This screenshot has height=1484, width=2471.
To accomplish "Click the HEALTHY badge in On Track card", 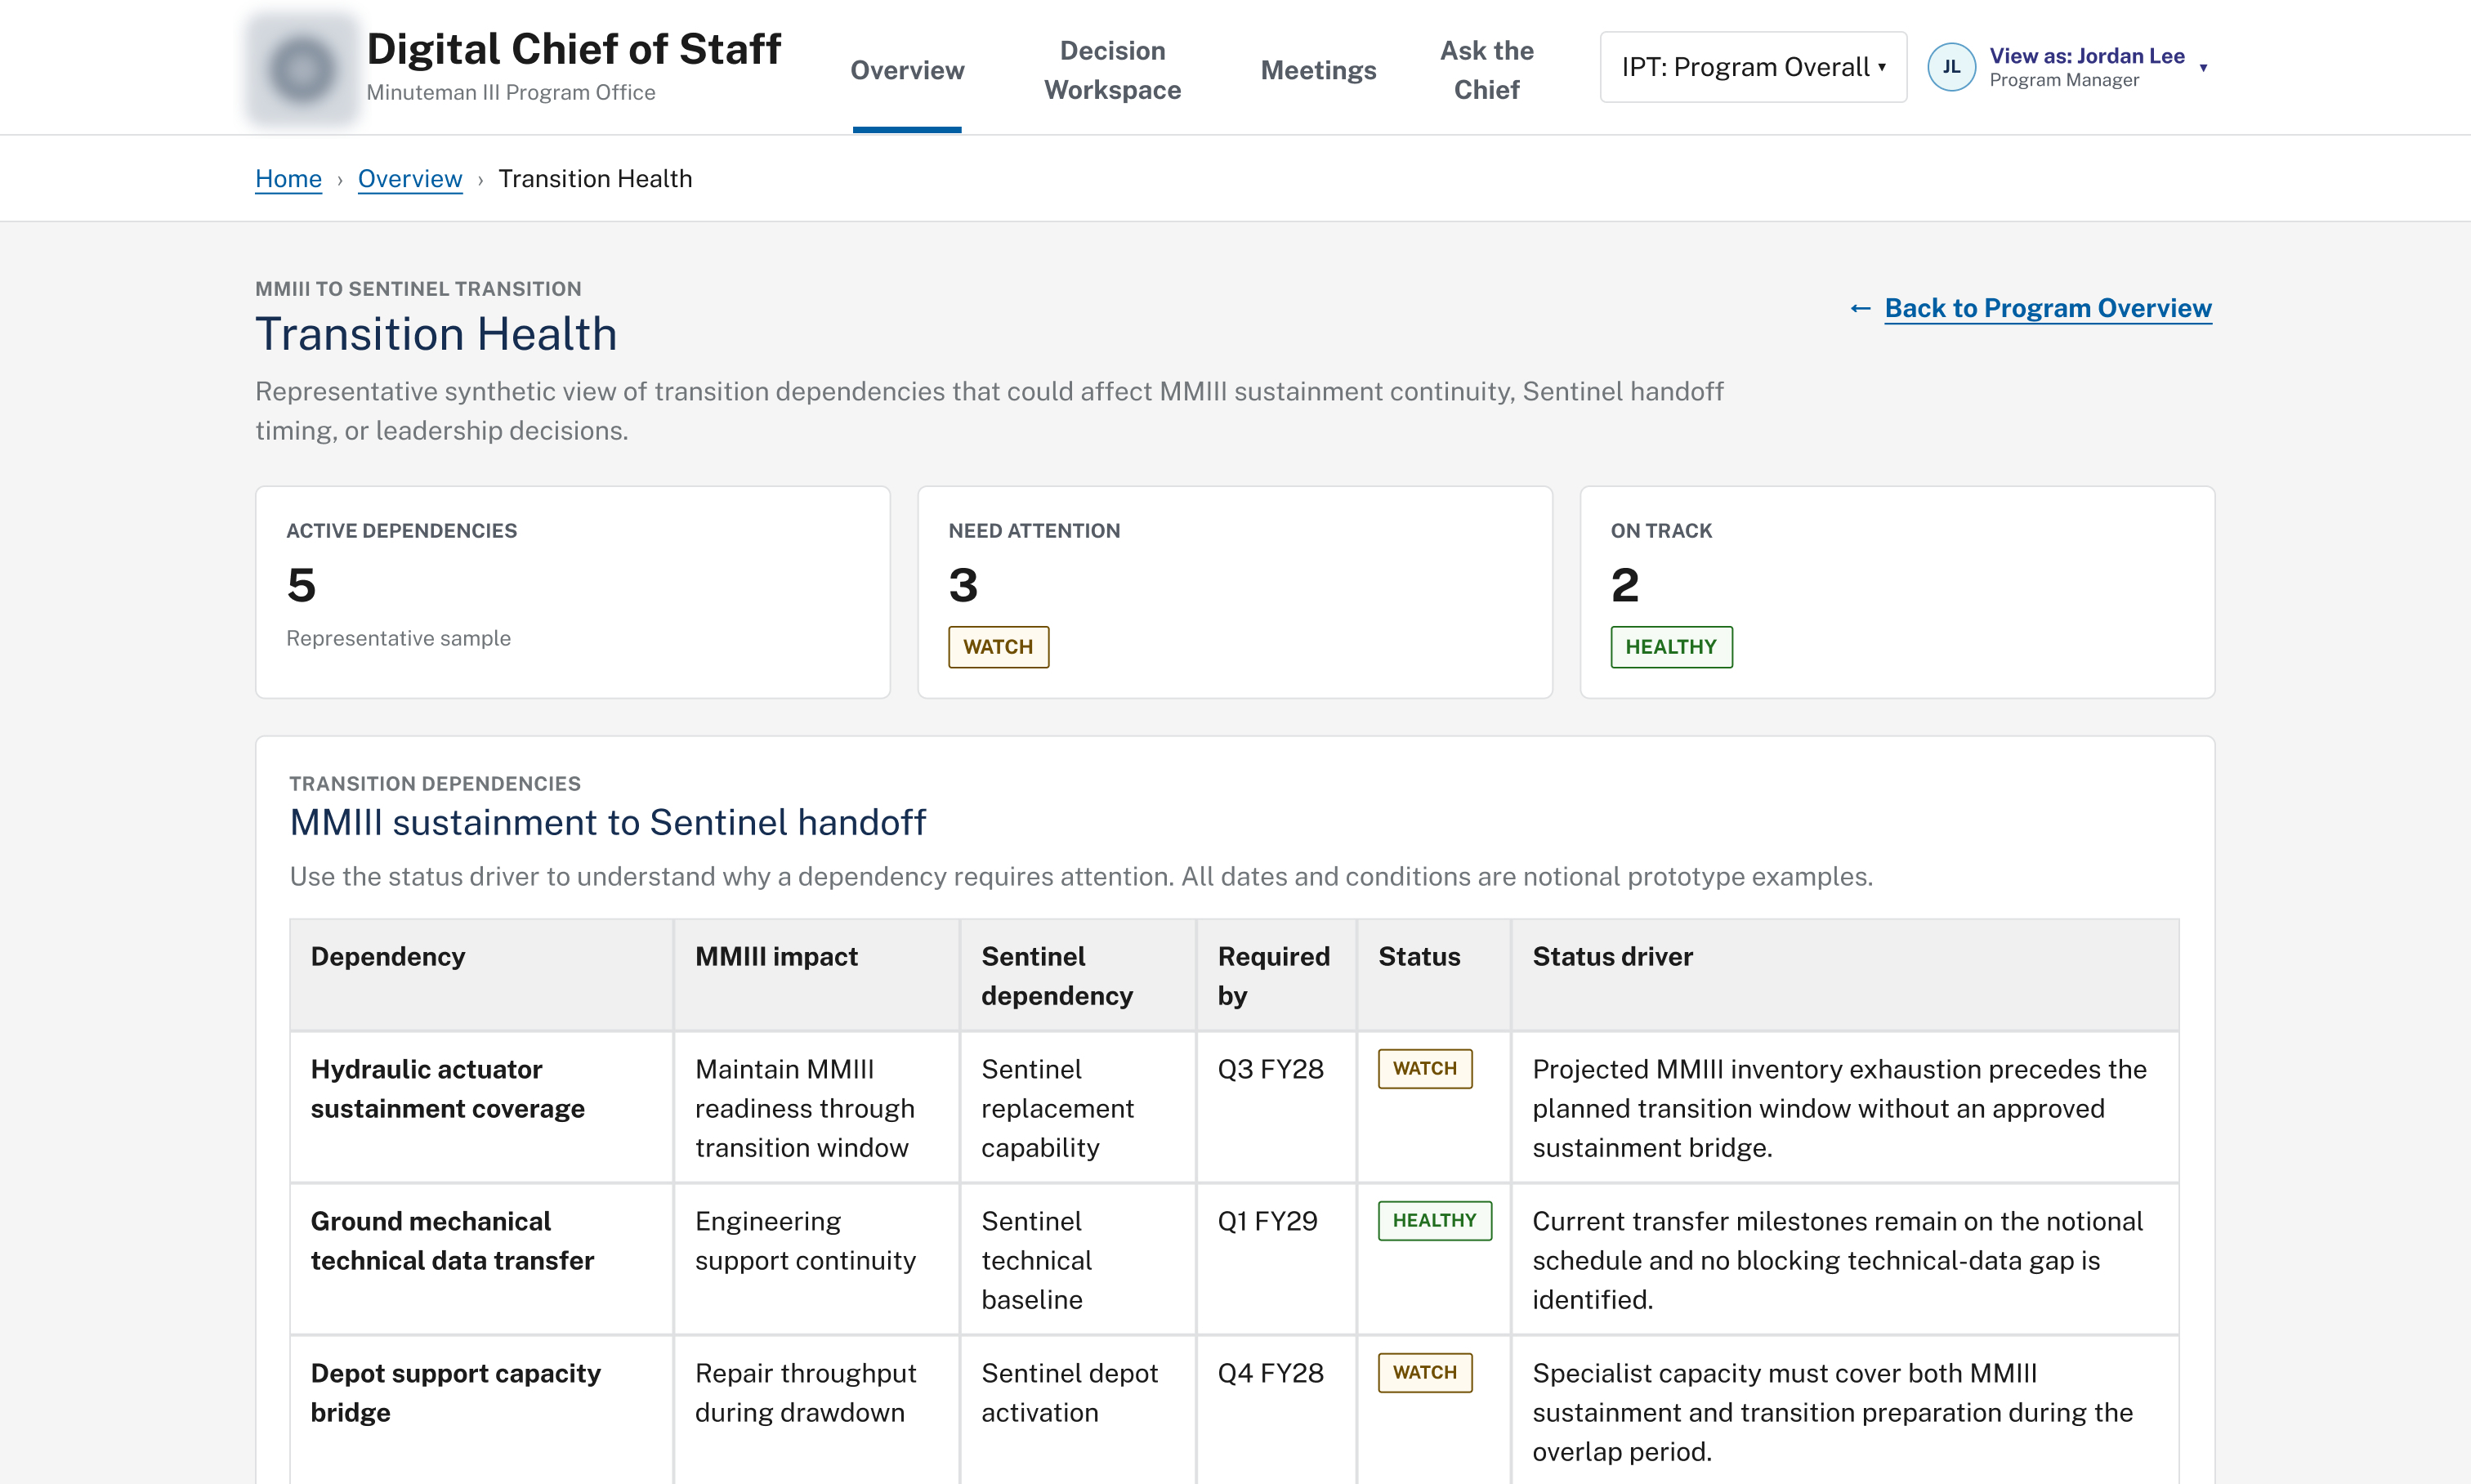I will tap(1671, 647).
